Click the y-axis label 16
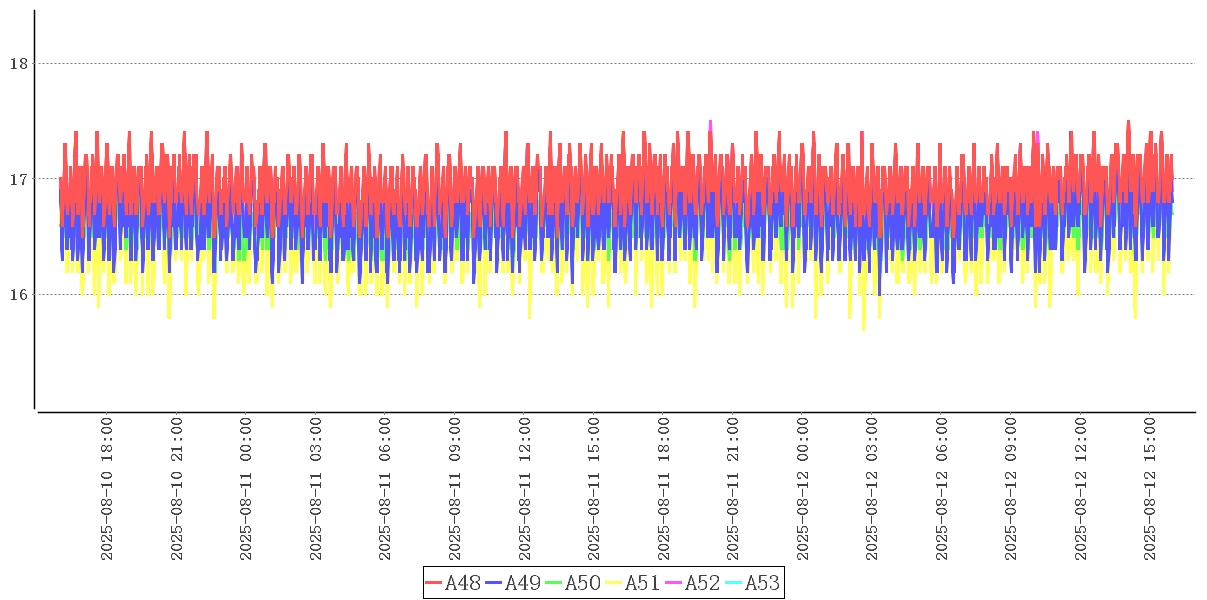Screen dimensions: 1207x600 tap(18, 294)
